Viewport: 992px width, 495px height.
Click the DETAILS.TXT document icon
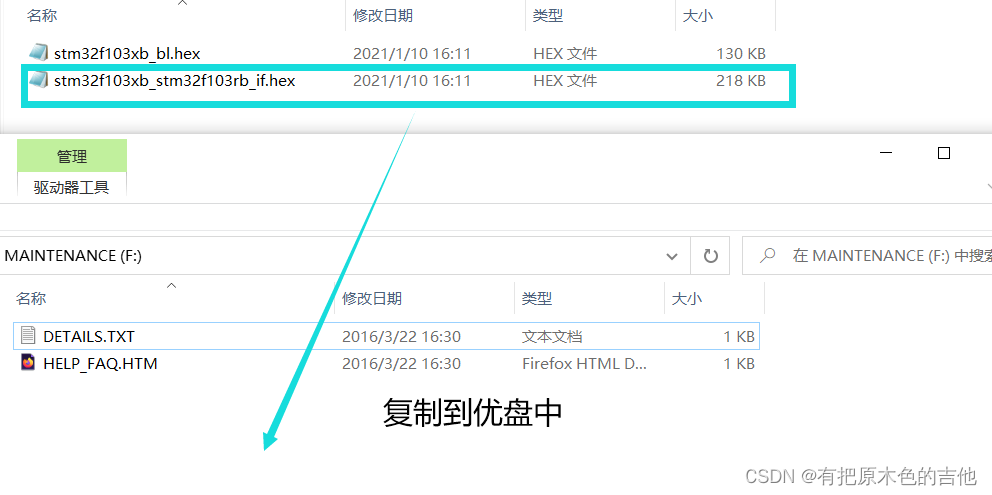(x=28, y=335)
